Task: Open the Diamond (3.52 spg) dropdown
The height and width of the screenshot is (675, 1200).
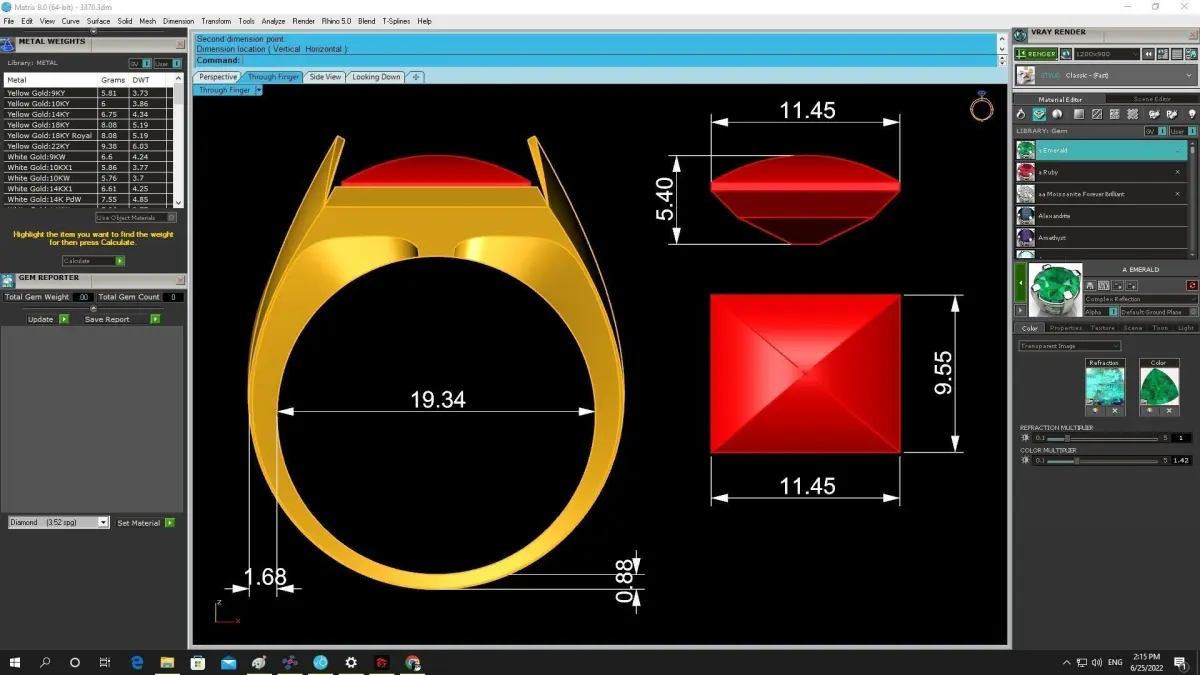Action: [58, 522]
